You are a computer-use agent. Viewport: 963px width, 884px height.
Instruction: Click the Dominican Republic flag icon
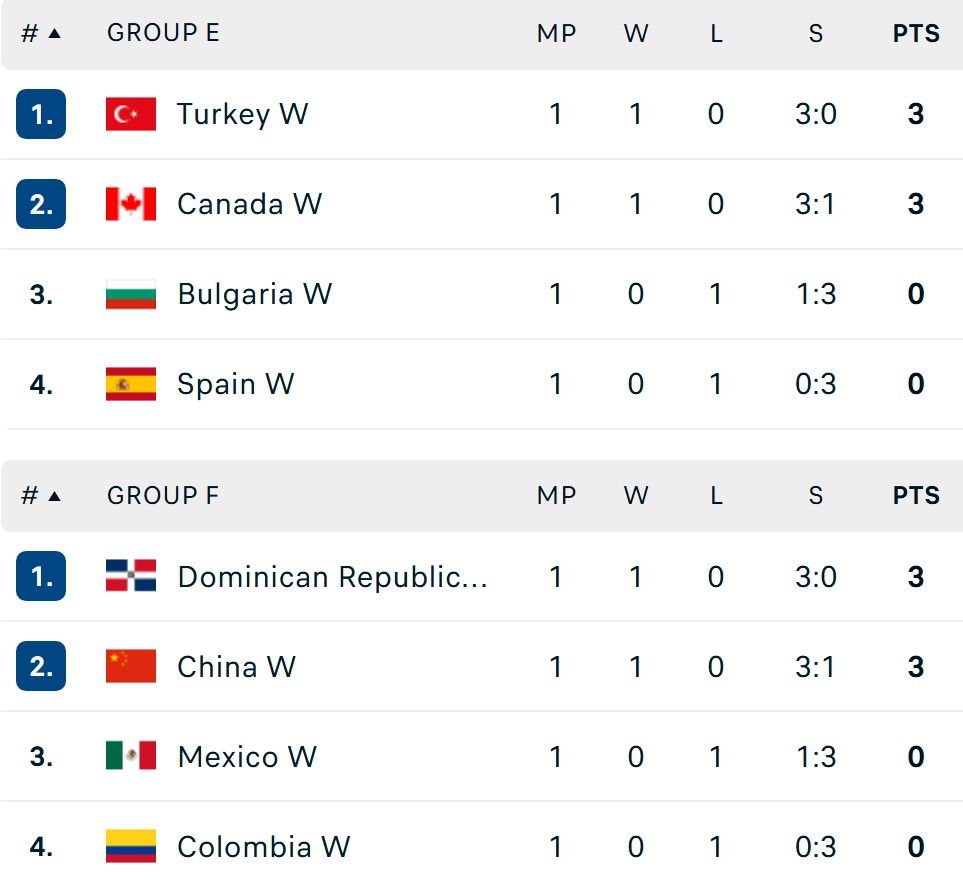pyautogui.click(x=131, y=576)
